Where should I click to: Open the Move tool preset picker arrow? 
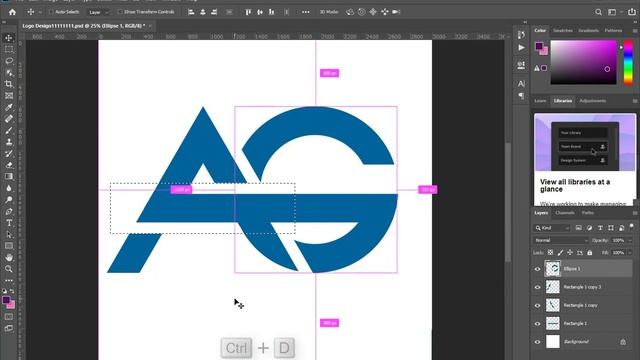40,12
